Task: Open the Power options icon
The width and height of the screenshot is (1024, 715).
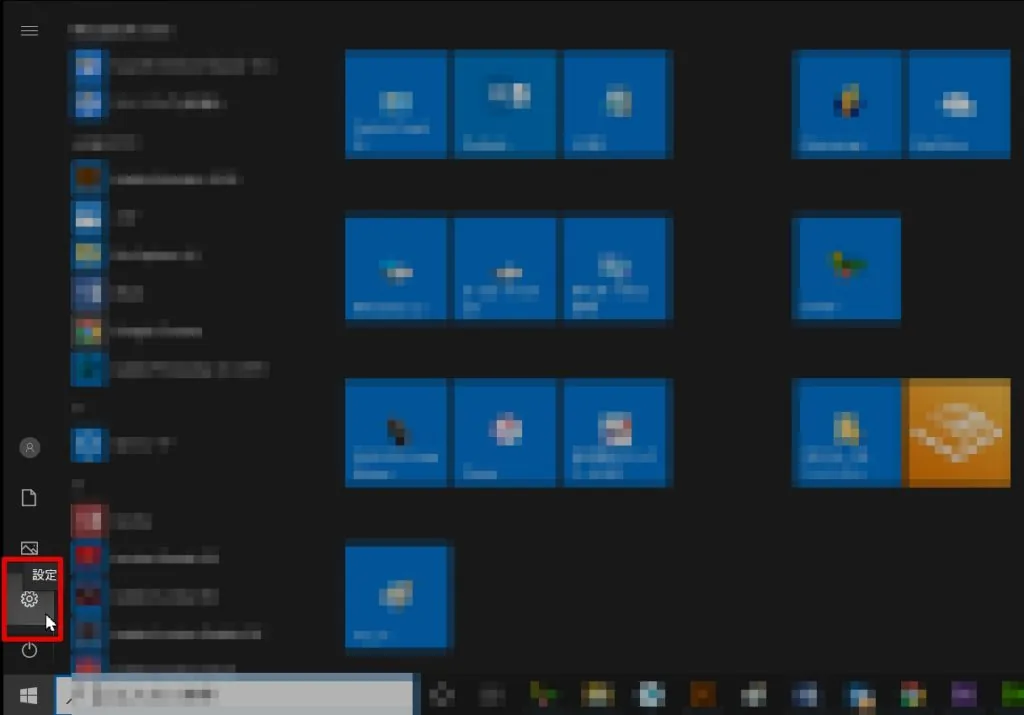Action: point(29,650)
